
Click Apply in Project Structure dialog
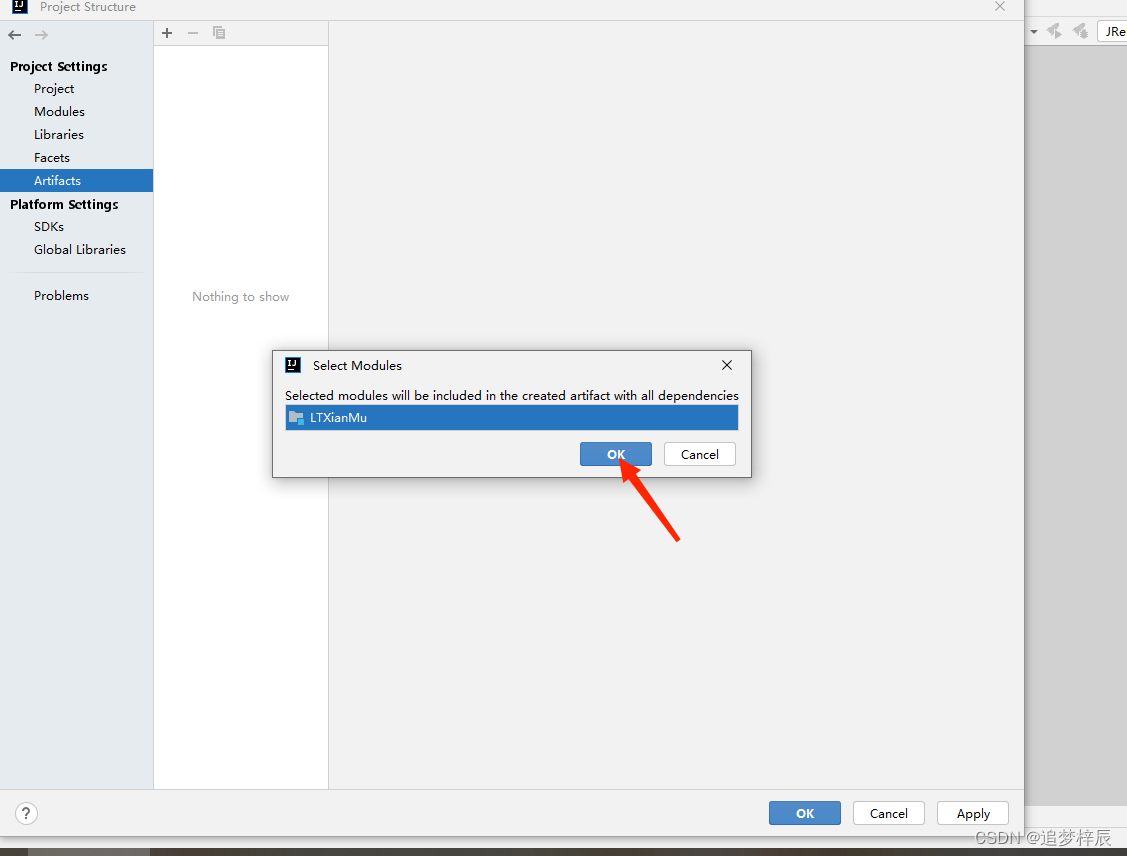[x=972, y=813]
